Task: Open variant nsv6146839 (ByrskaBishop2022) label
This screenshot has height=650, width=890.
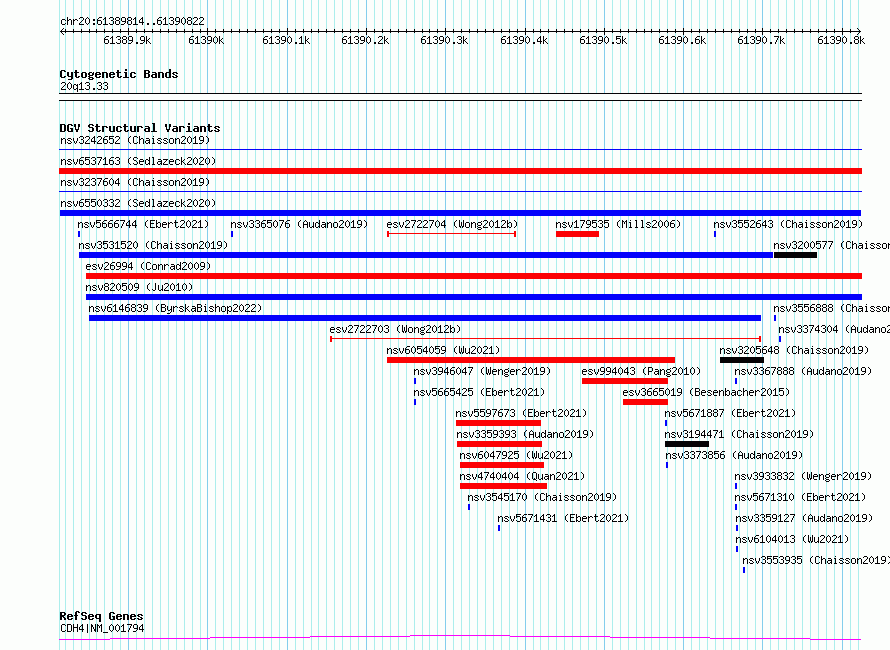Action: [175, 308]
